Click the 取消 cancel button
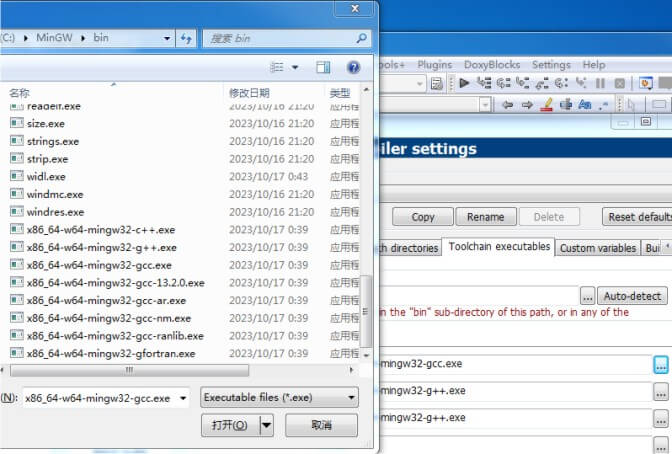The image size is (672, 454). coord(321,425)
